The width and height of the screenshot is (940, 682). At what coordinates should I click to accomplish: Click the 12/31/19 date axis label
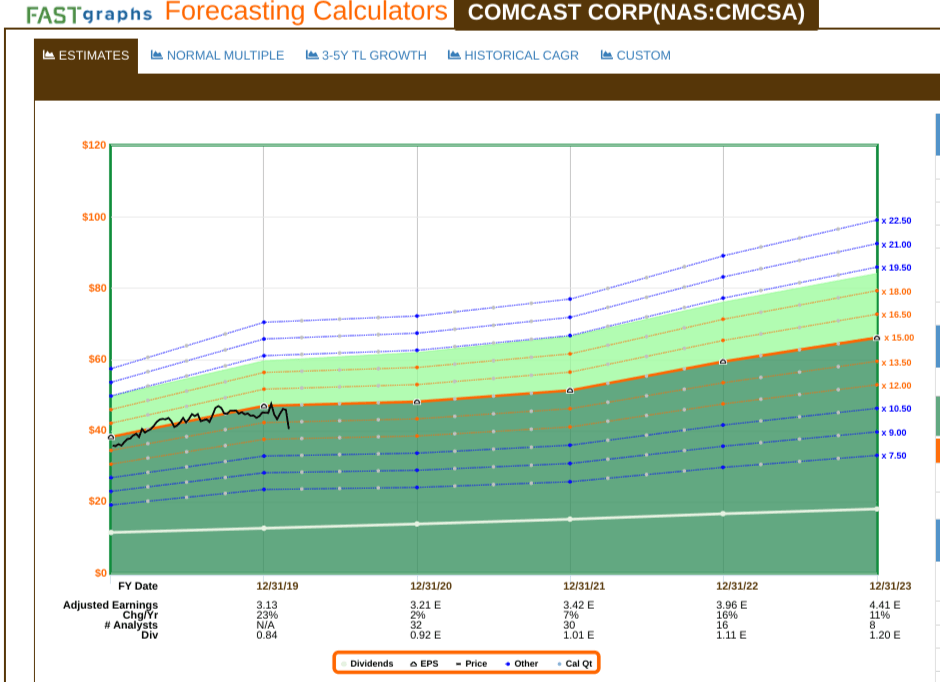click(x=277, y=586)
